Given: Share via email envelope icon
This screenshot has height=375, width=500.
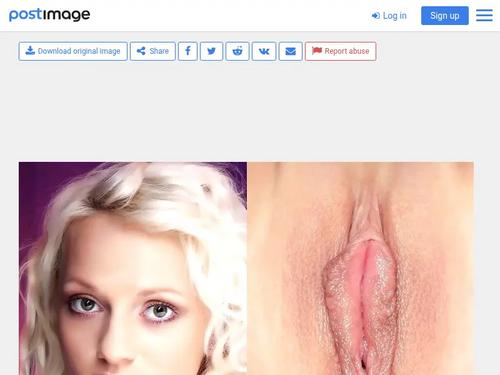Looking at the screenshot, I should [x=291, y=51].
